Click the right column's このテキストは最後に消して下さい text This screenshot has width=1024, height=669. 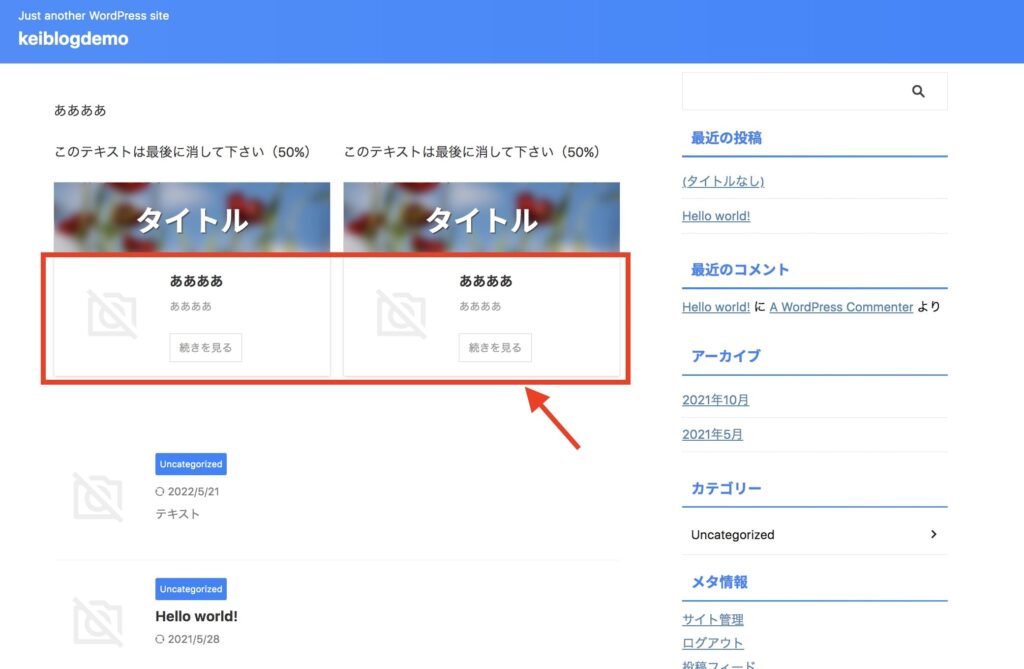472,152
